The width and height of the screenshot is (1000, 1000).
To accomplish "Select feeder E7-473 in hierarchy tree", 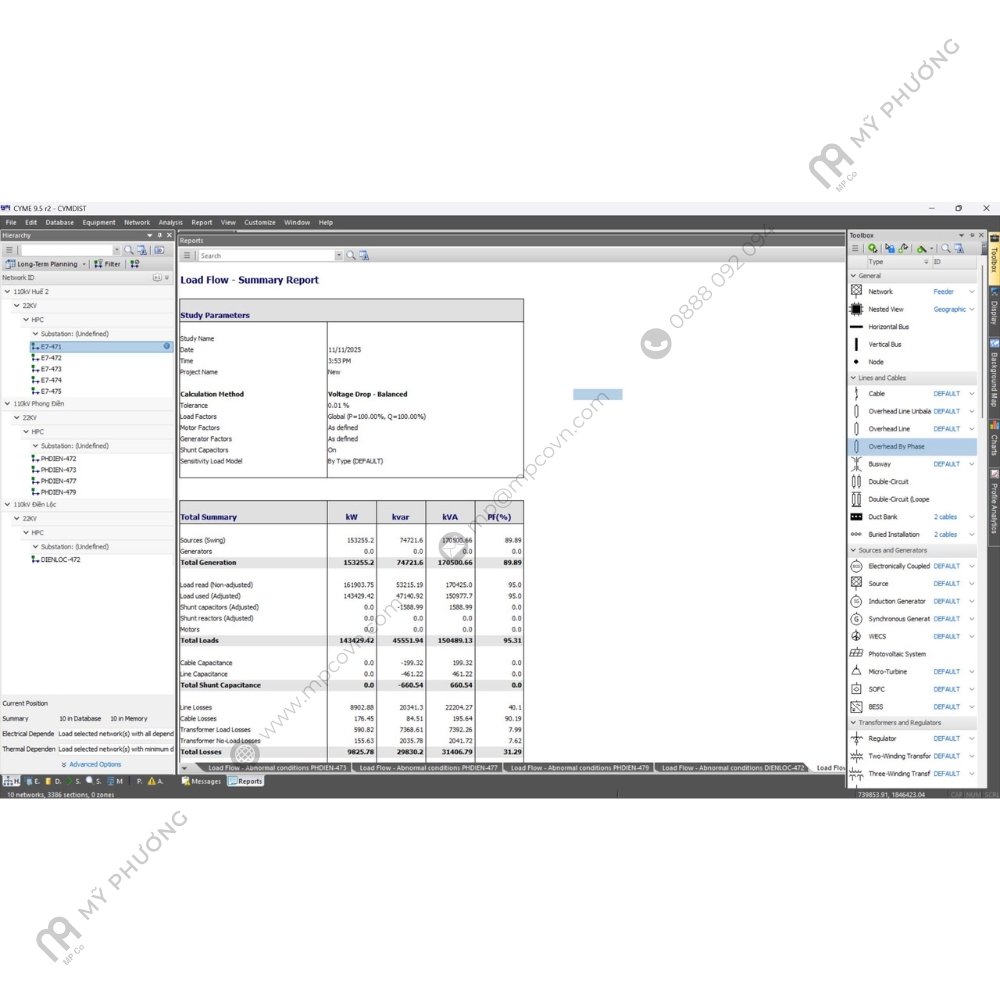I will coord(51,369).
